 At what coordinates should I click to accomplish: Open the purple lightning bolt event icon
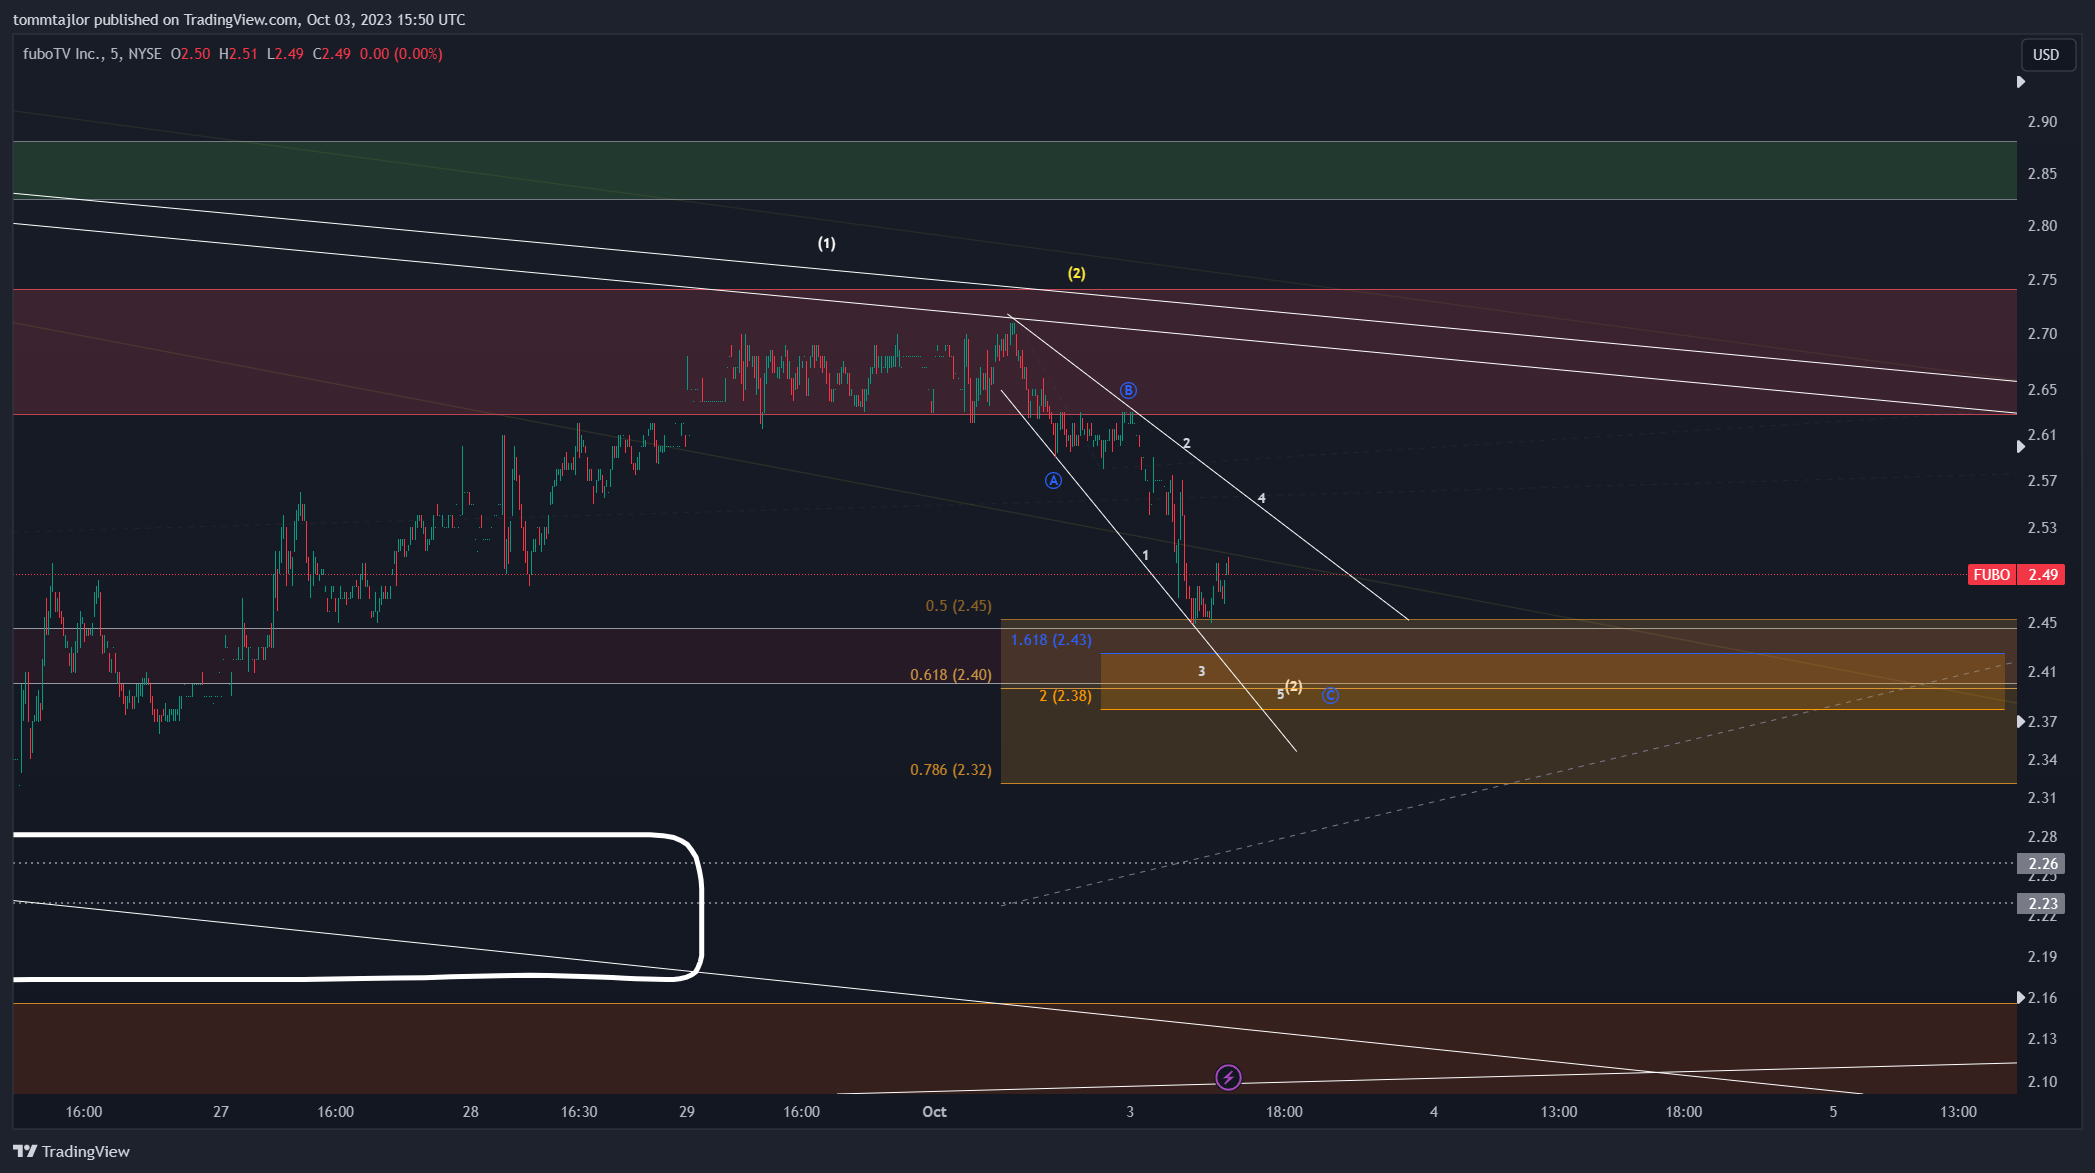1228,1077
